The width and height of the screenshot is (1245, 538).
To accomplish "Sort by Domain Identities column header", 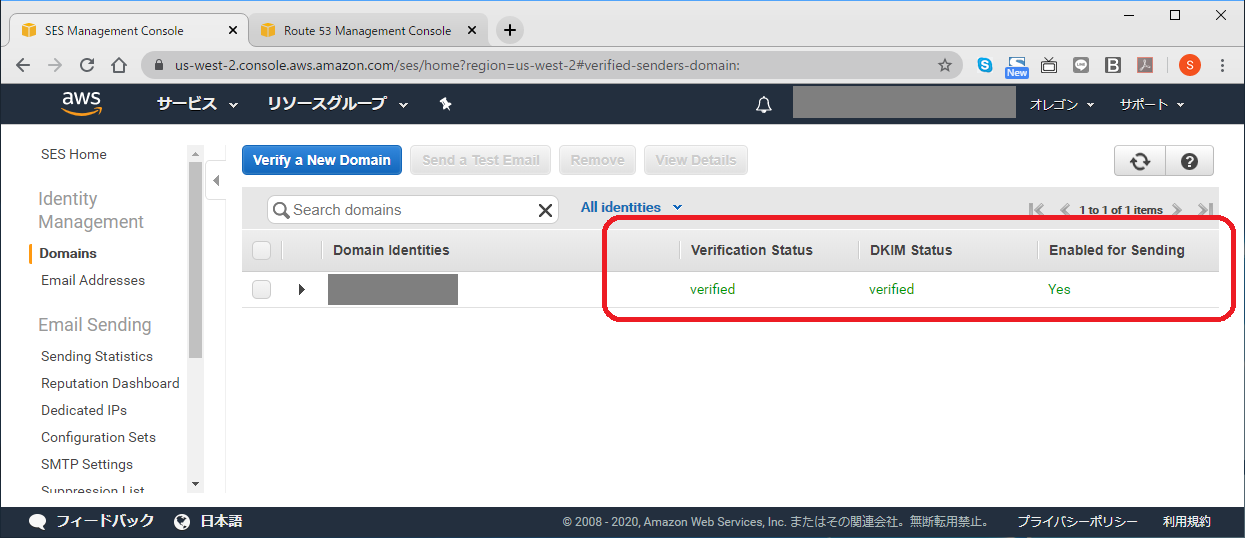I will [x=391, y=250].
